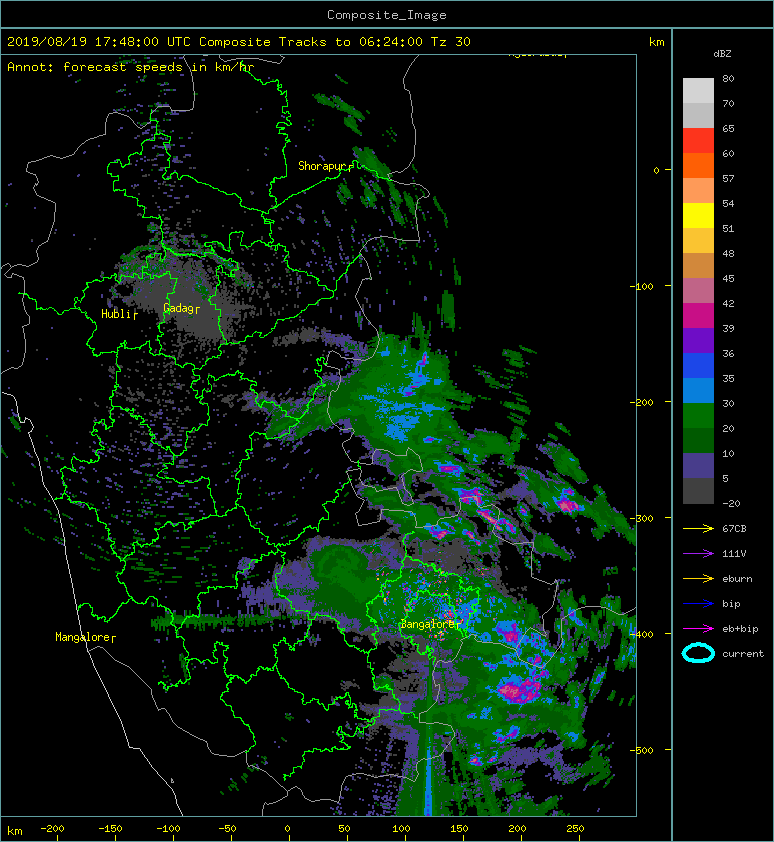Select the 65 value on dBZ scale
Image resolution: width=774 pixels, height=842 pixels.
tap(728, 128)
